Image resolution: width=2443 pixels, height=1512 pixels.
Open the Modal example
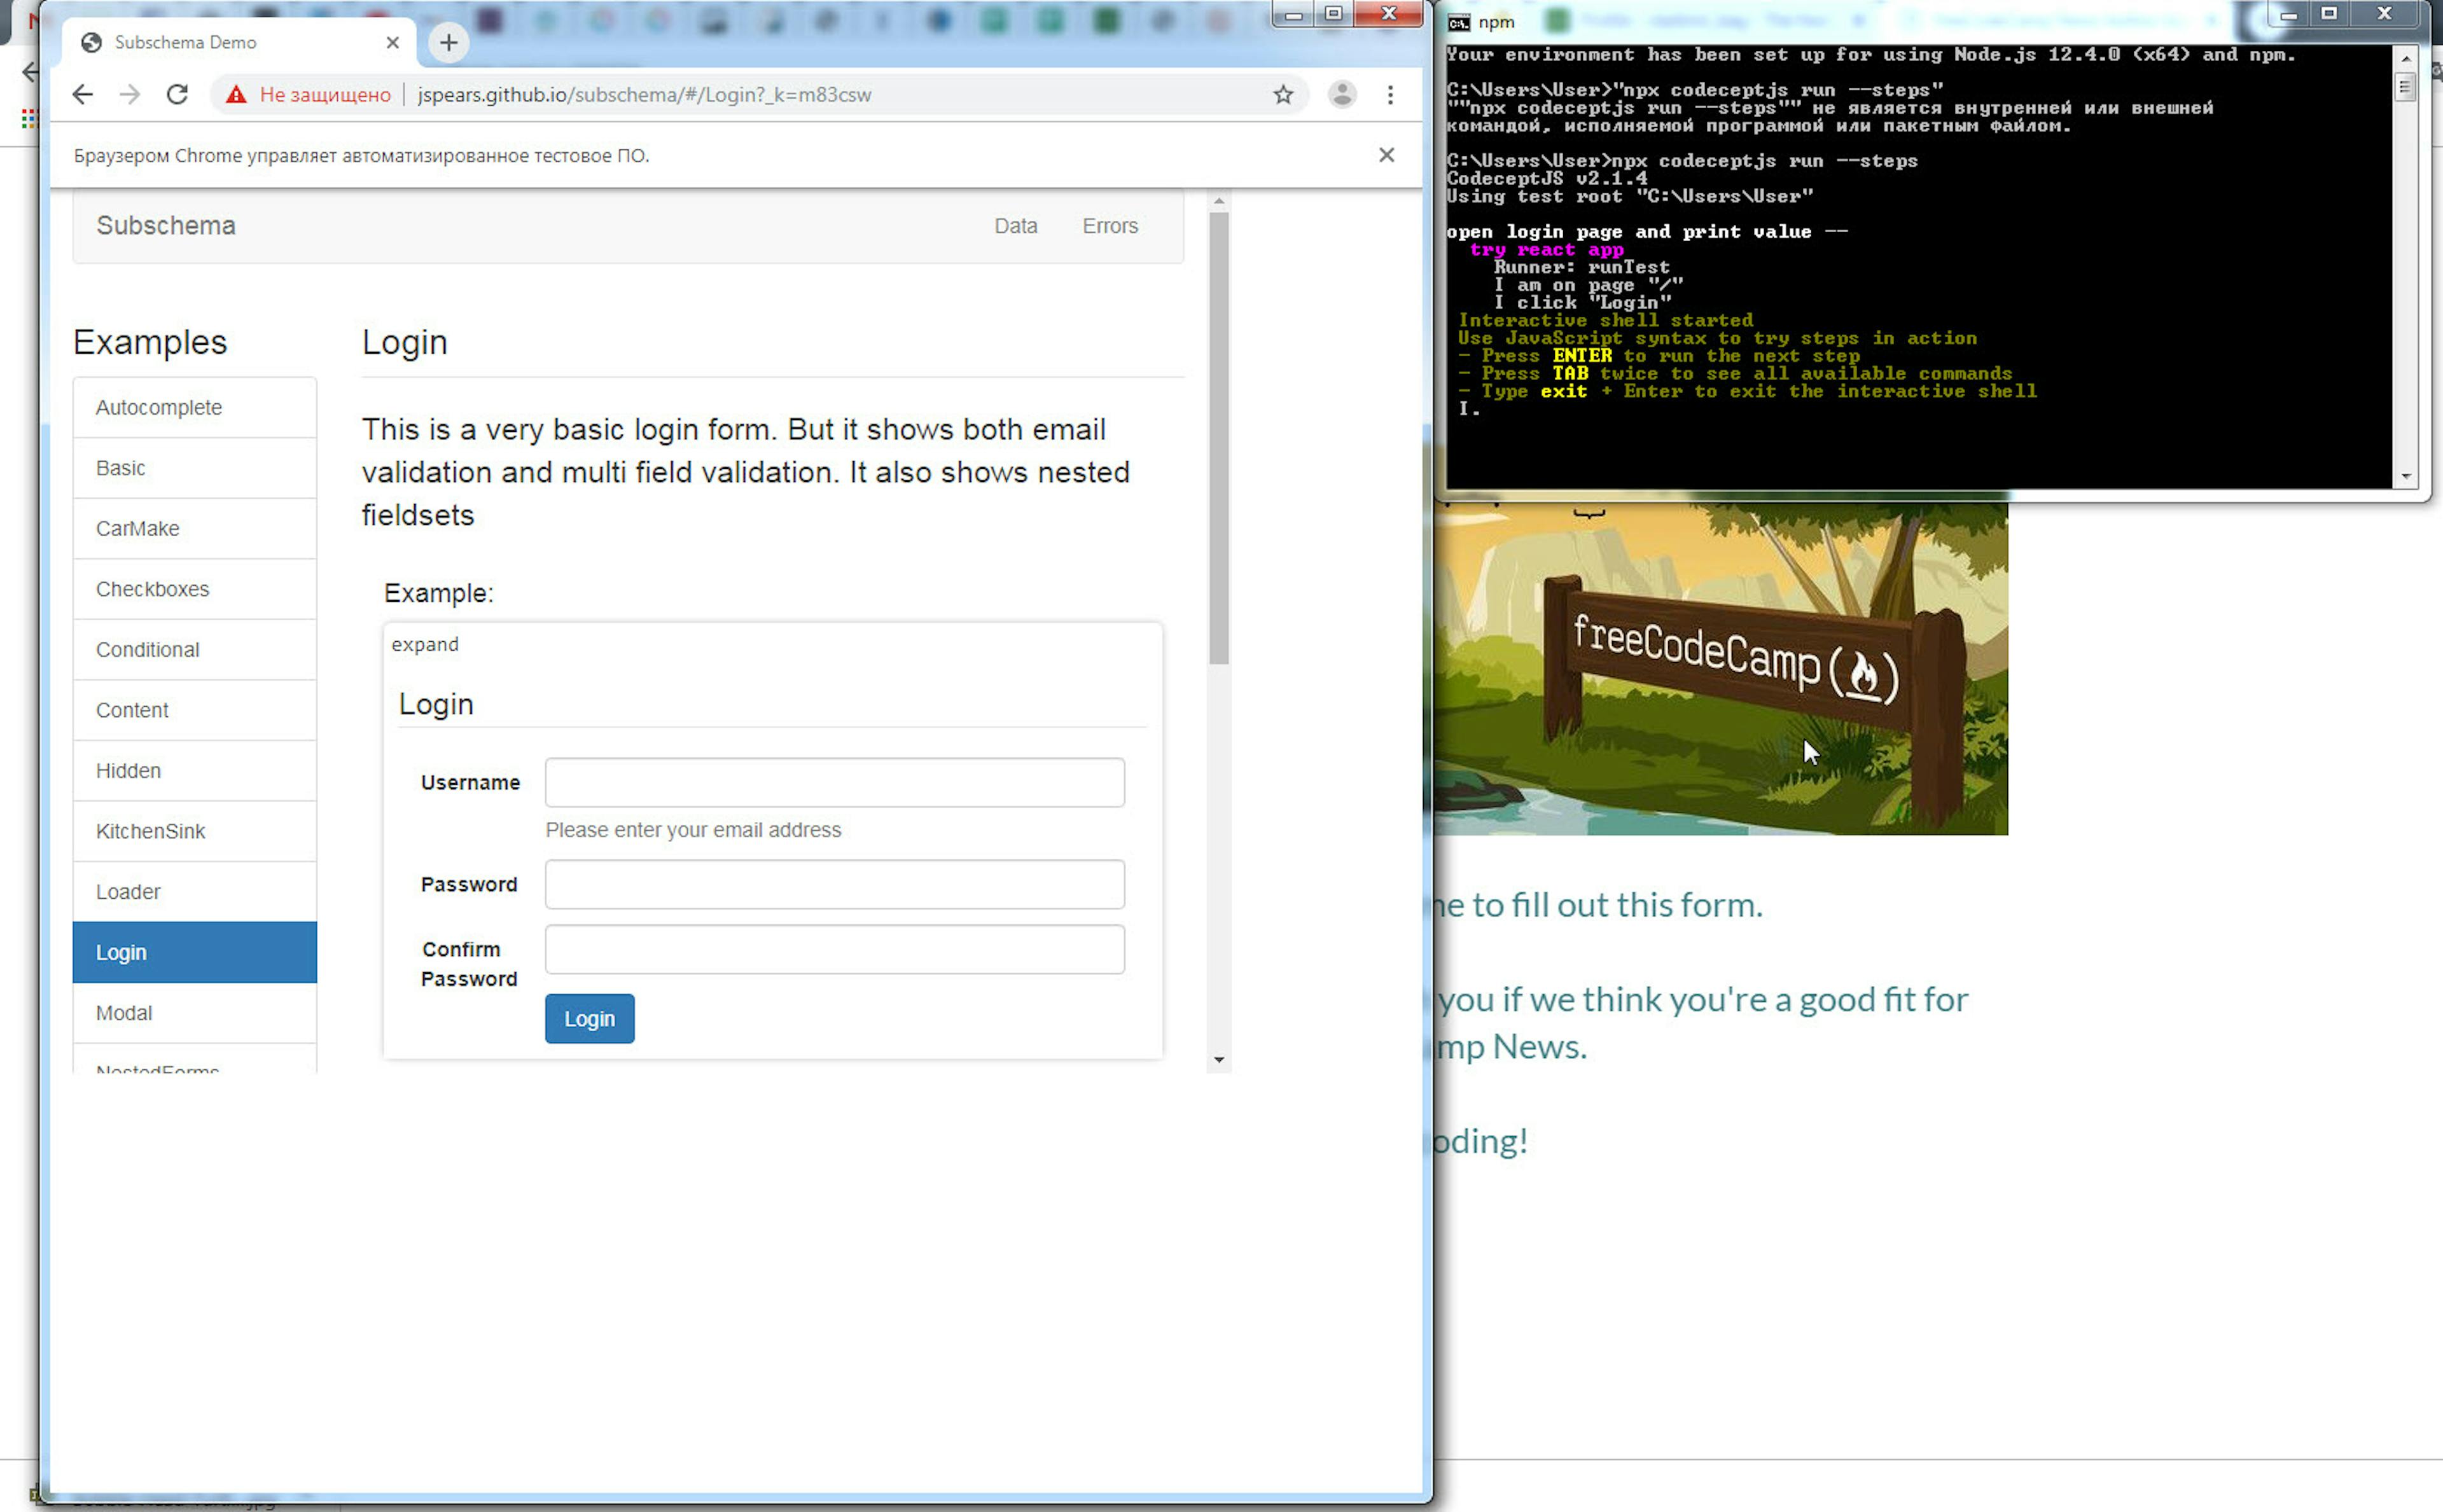[195, 1013]
